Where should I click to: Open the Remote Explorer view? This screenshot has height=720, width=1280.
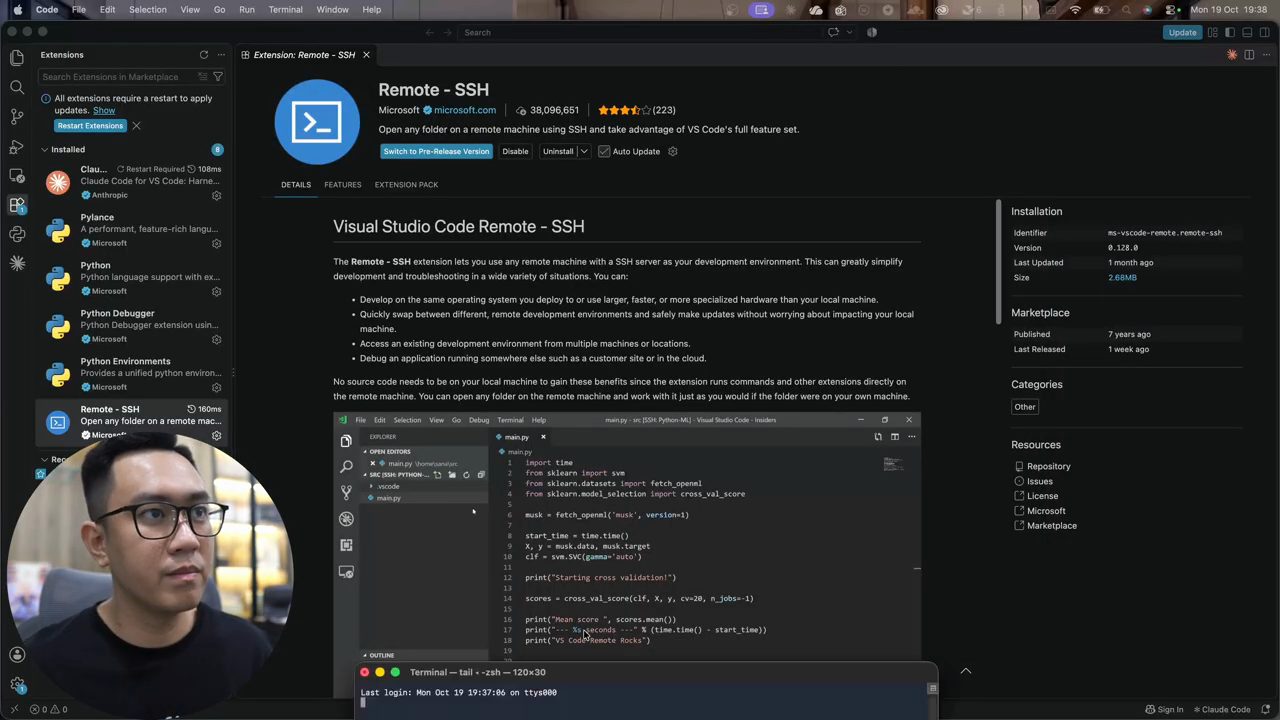point(17,176)
